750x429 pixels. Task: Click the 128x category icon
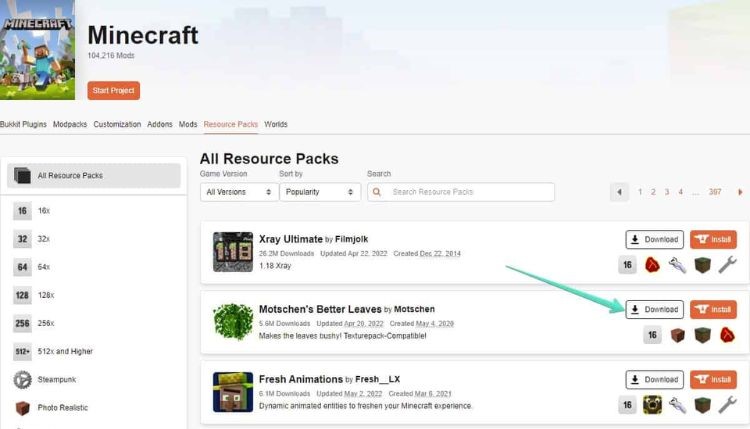pyautogui.click(x=22, y=295)
